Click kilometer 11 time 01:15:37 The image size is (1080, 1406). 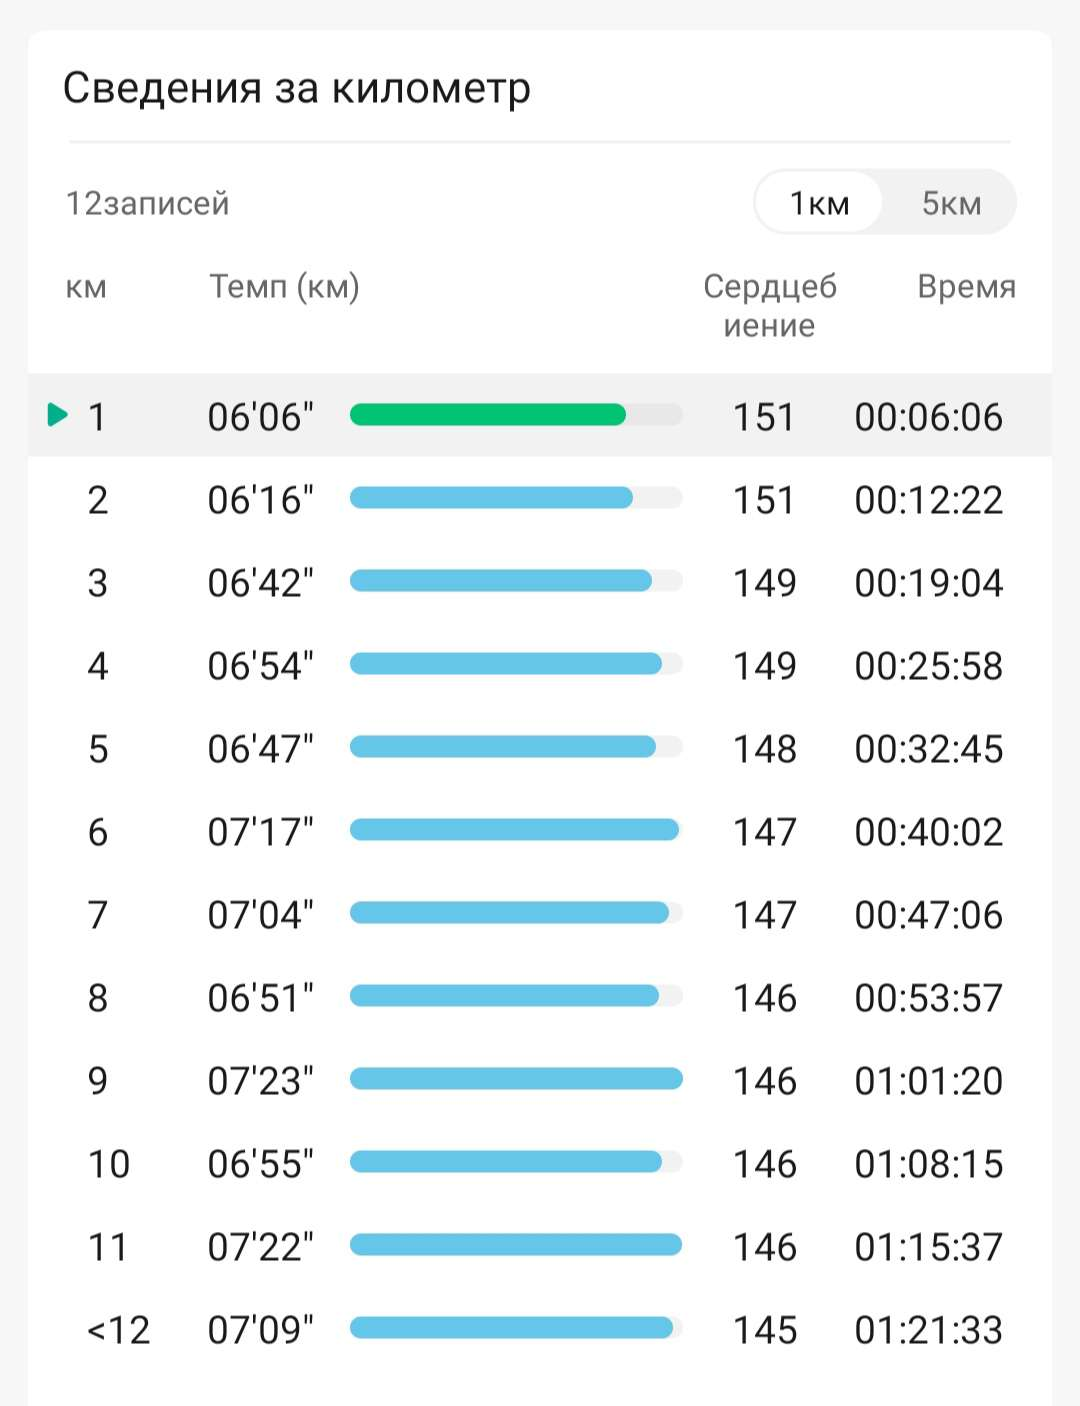[928, 1247]
